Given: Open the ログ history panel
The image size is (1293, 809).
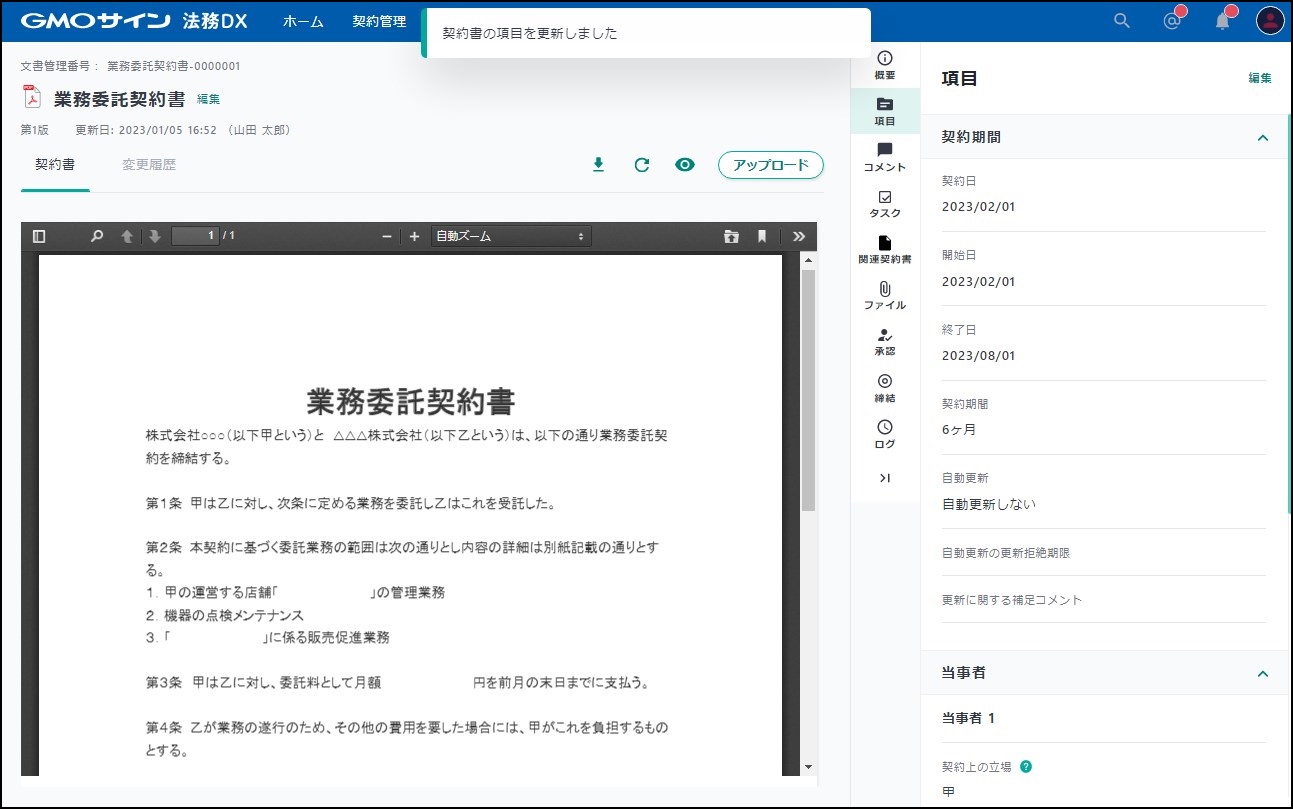Looking at the screenshot, I should coord(885,434).
